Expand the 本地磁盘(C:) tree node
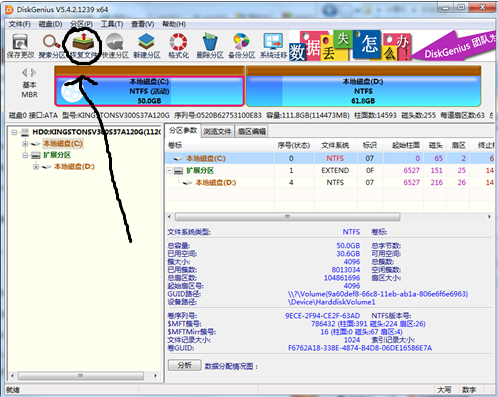The height and width of the screenshot is (397, 498). tap(25, 144)
